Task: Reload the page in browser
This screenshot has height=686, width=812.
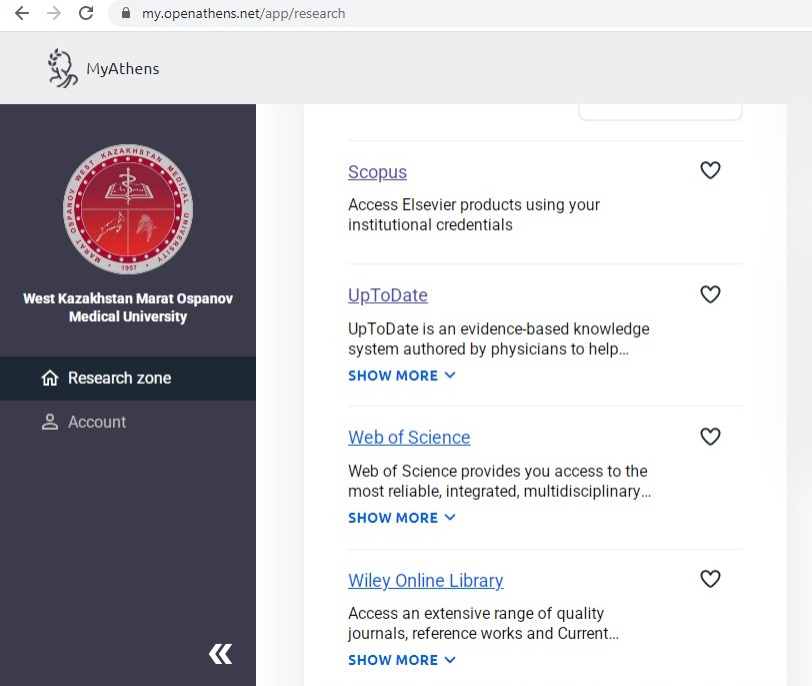Action: (86, 14)
